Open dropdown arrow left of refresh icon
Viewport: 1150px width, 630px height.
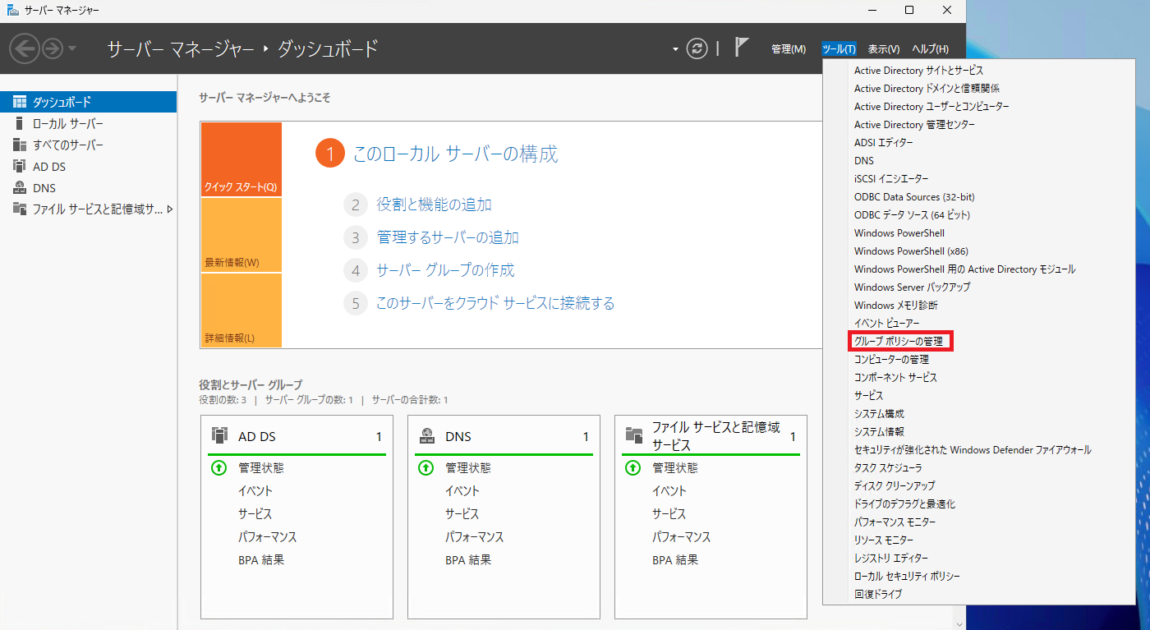(x=675, y=49)
